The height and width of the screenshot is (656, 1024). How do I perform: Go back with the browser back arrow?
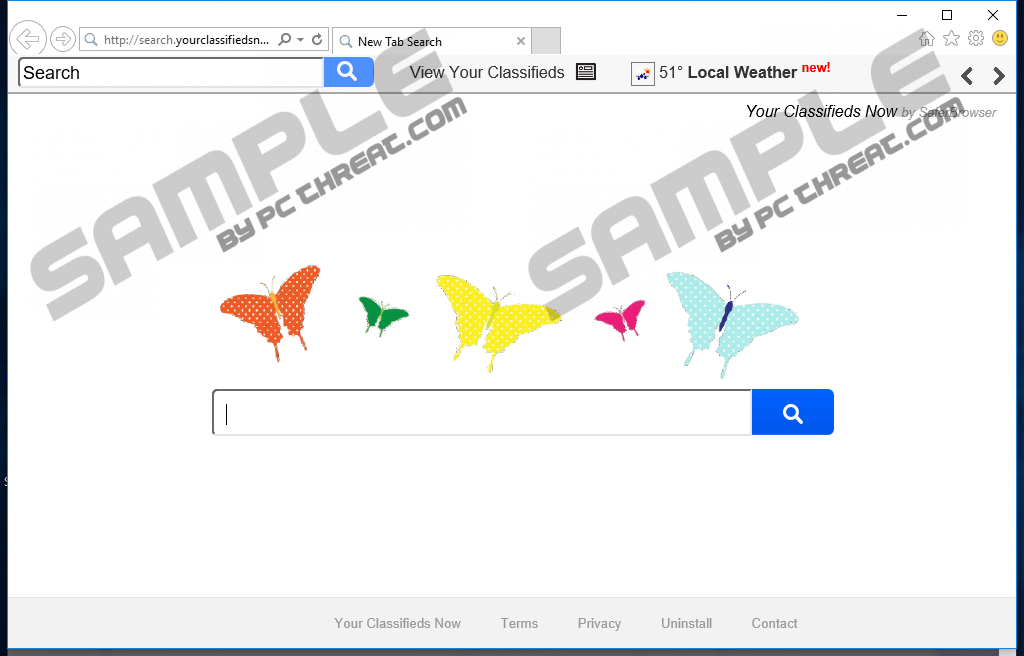tap(28, 39)
